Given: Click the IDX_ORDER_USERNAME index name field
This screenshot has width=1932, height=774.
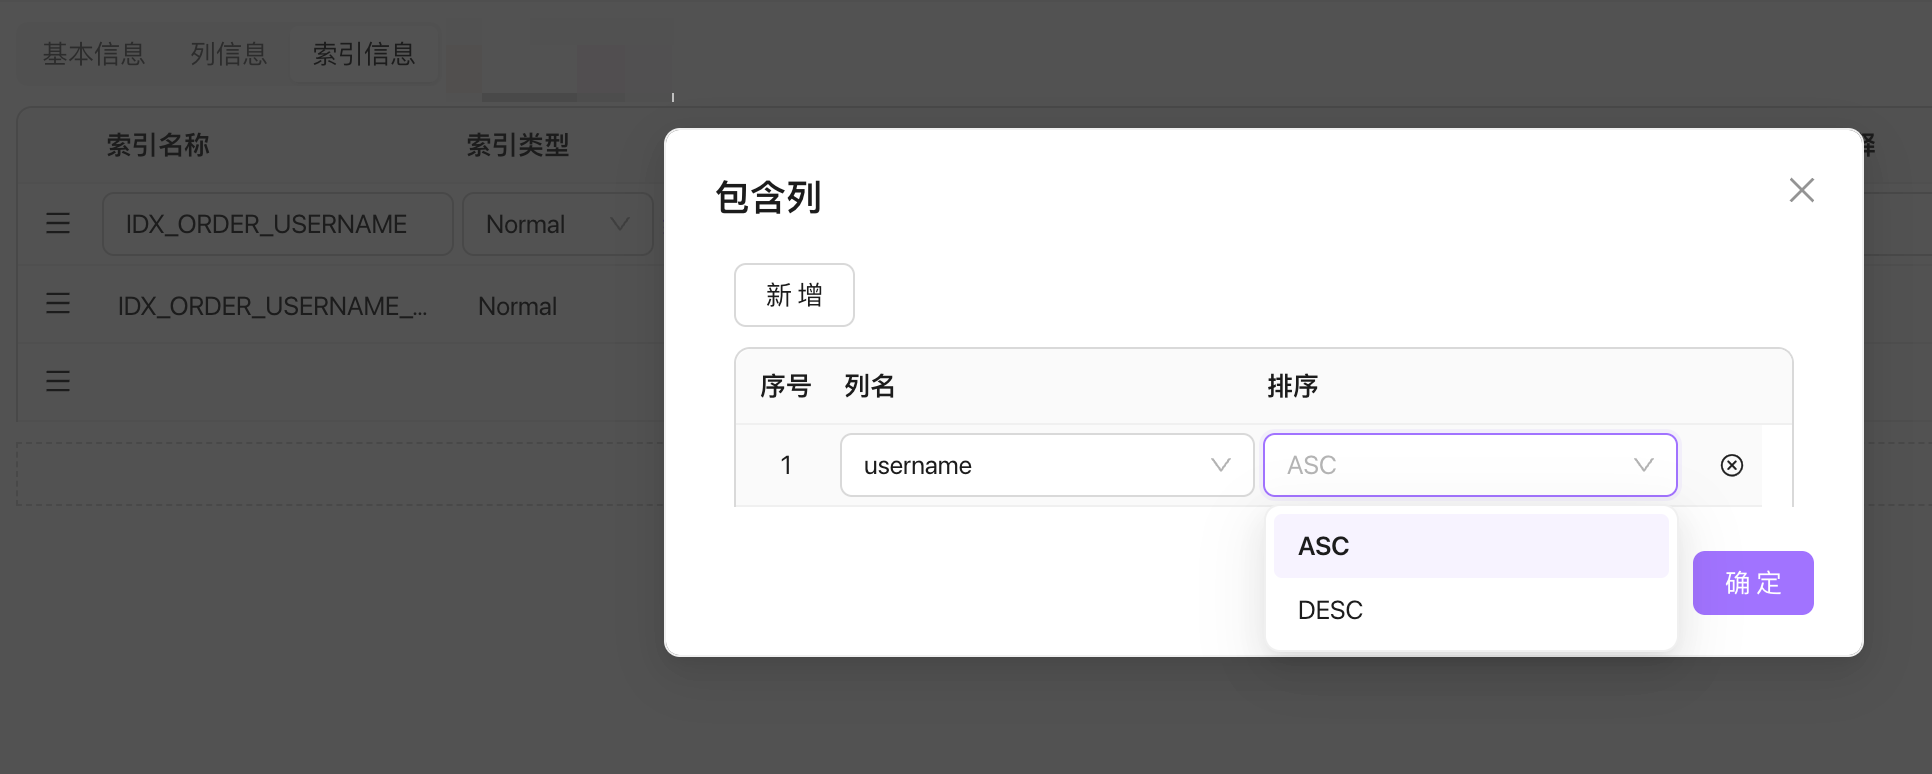Looking at the screenshot, I should [x=277, y=224].
